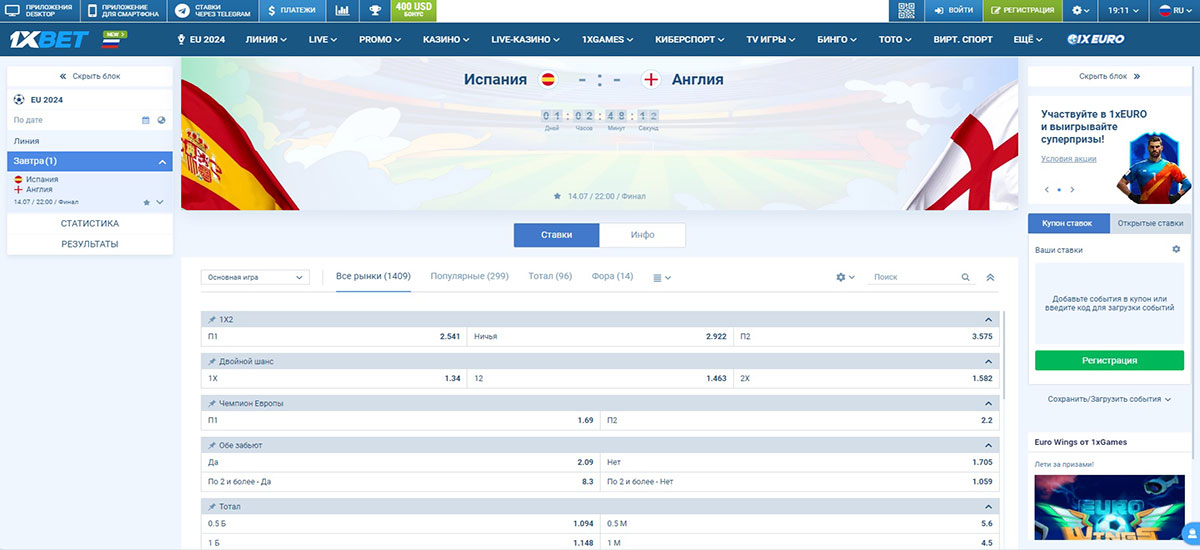Screen dimensions: 1200x550
Task: Open the Платежи payments section
Action: pos(292,11)
